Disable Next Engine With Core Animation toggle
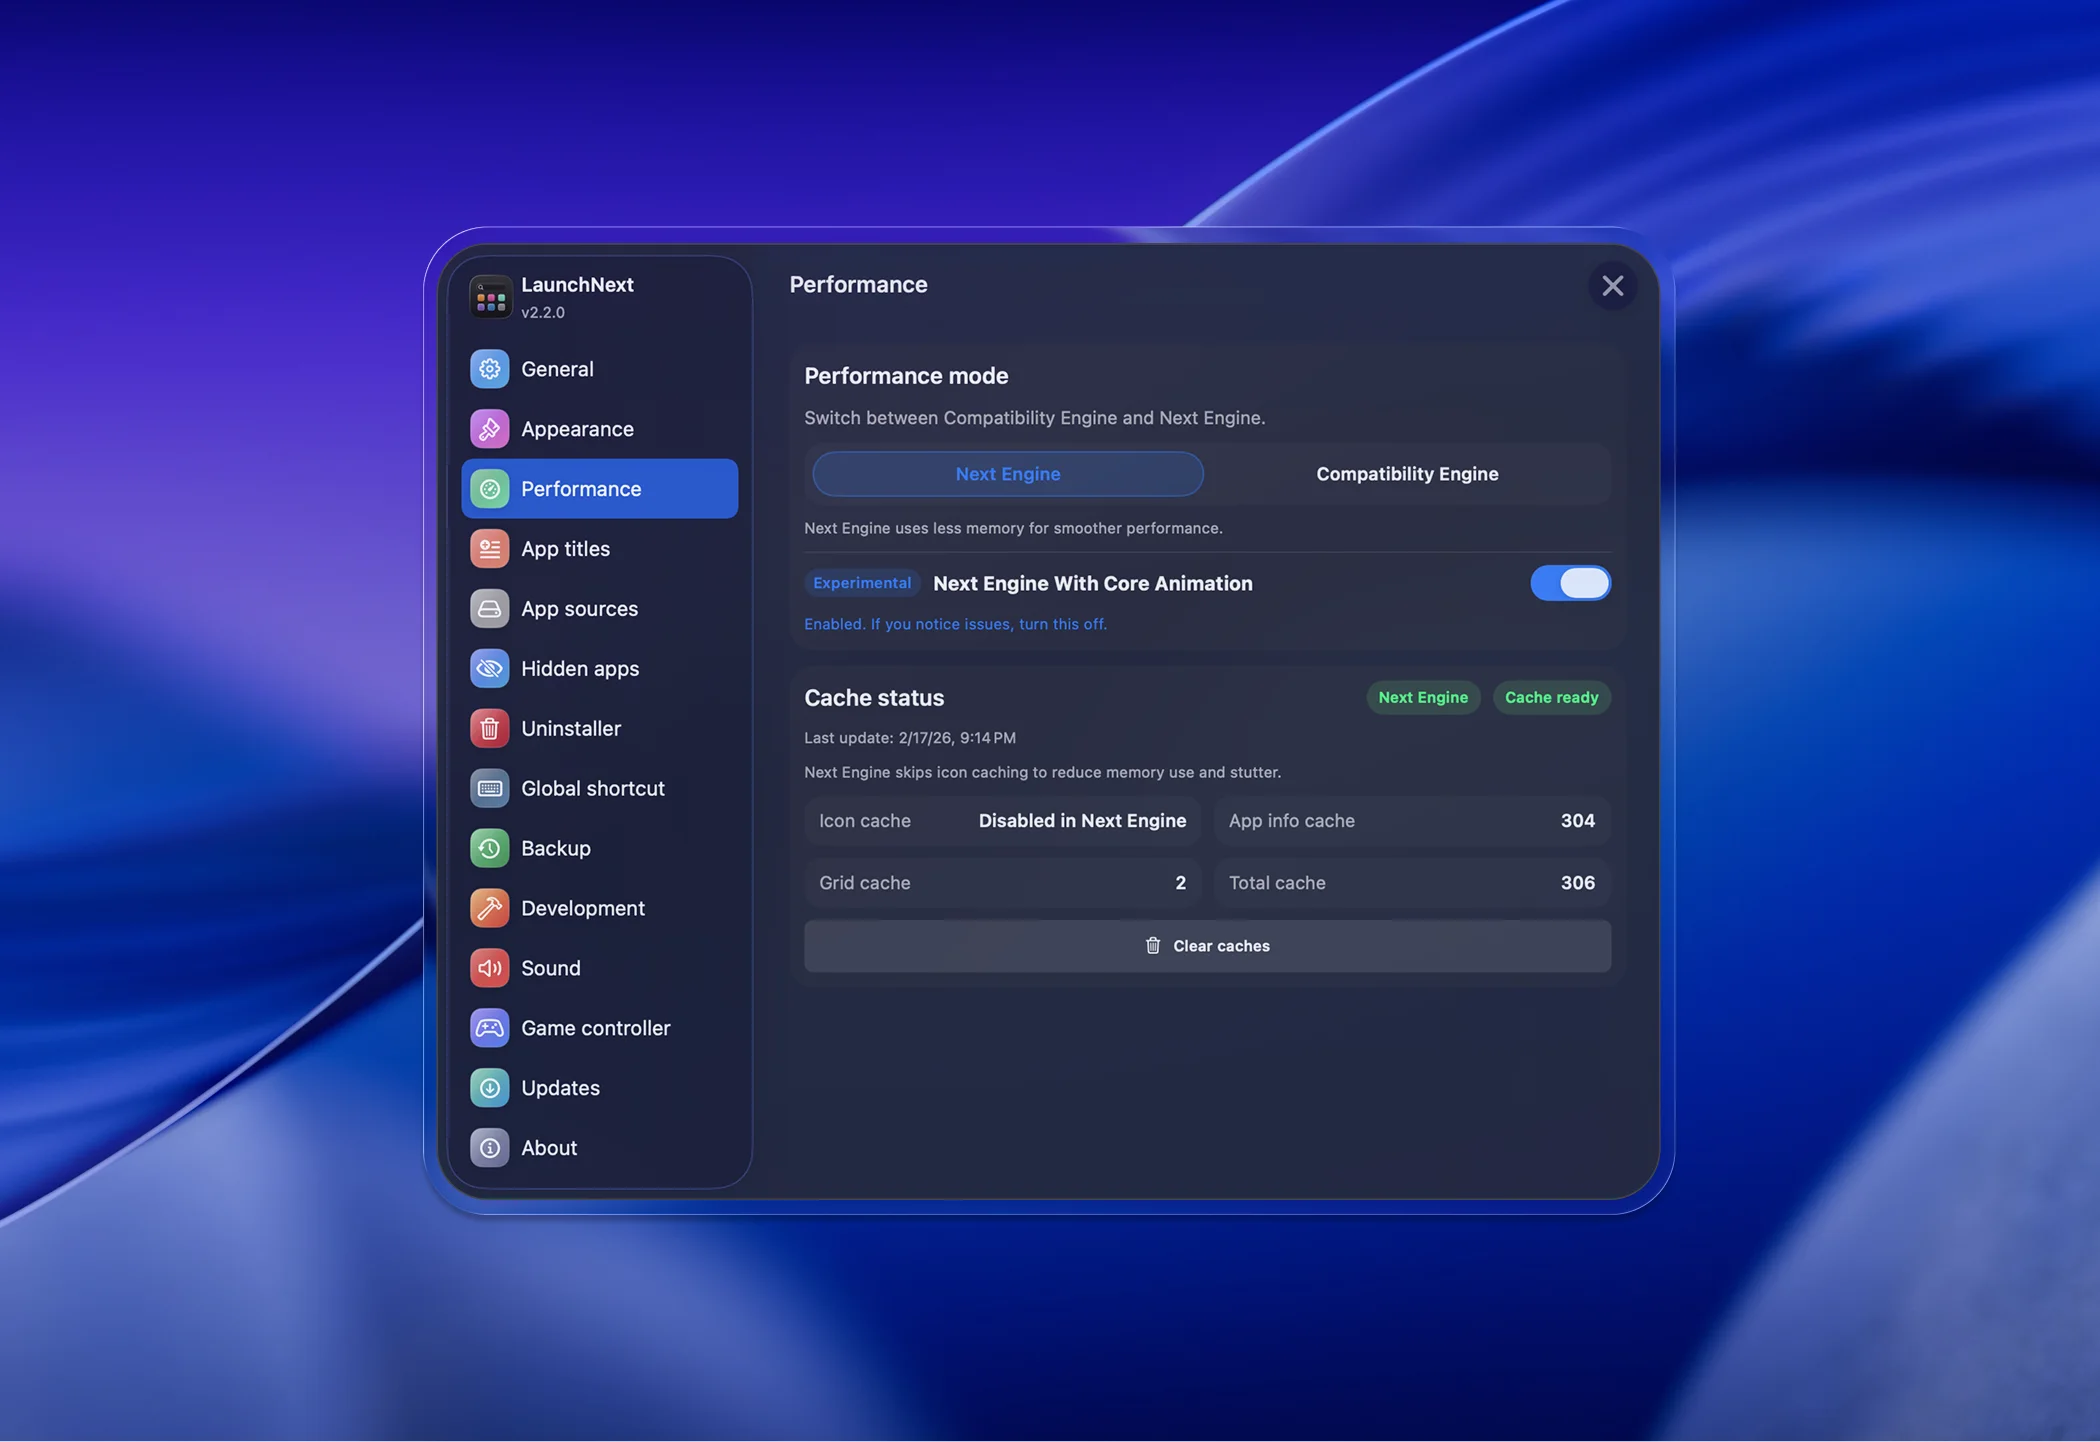The width and height of the screenshot is (2100, 1442). [x=1569, y=583]
